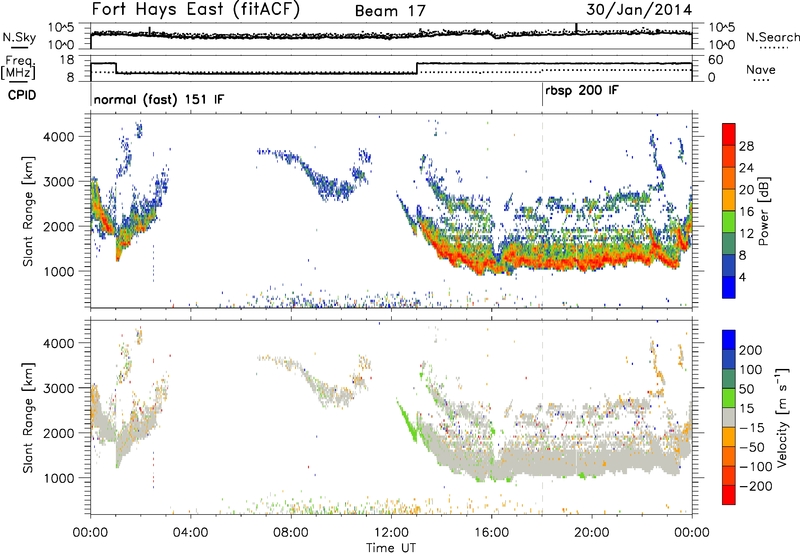Click the '200' Velocity colorbar value
This screenshot has height=554, width=800.
[751, 350]
